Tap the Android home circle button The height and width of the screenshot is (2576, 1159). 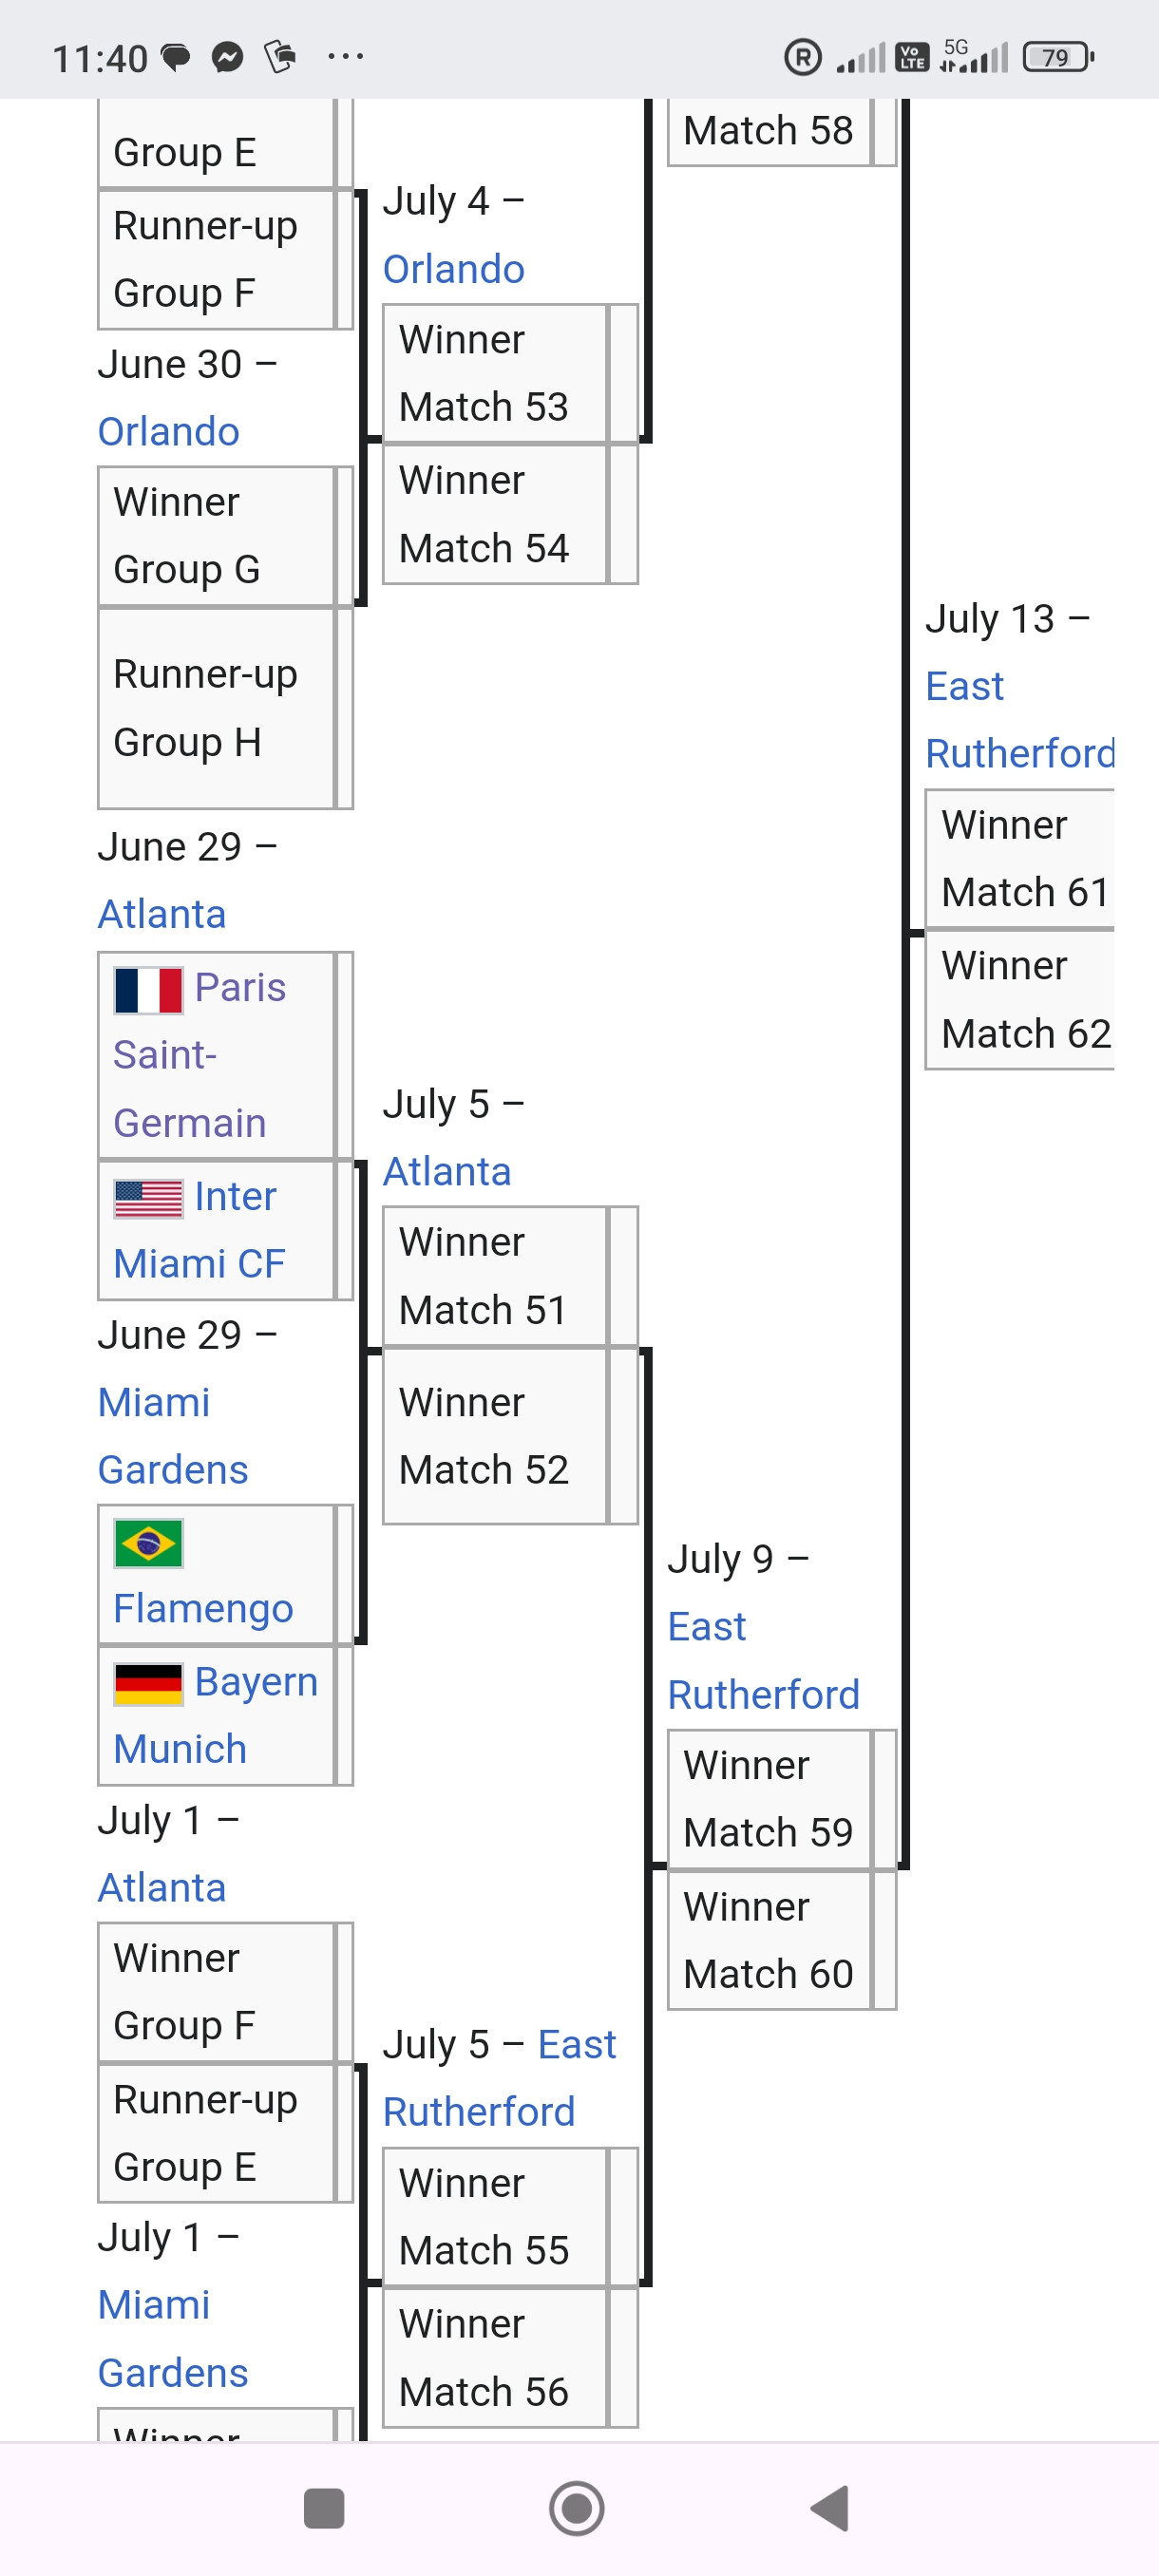[577, 2508]
